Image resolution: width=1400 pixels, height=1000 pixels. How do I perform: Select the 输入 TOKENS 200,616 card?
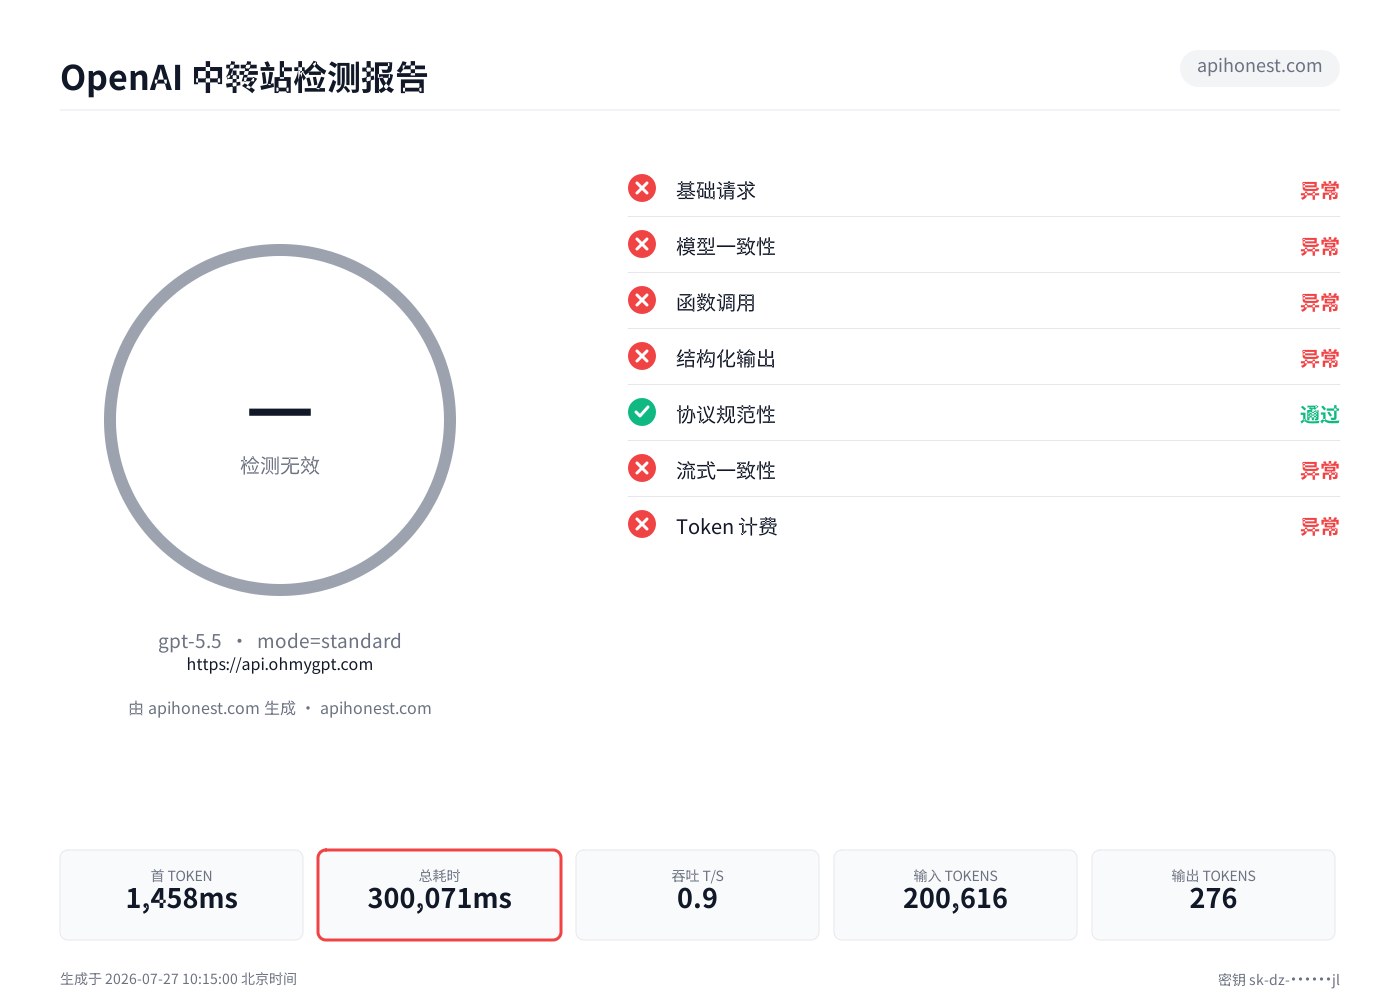point(955,895)
